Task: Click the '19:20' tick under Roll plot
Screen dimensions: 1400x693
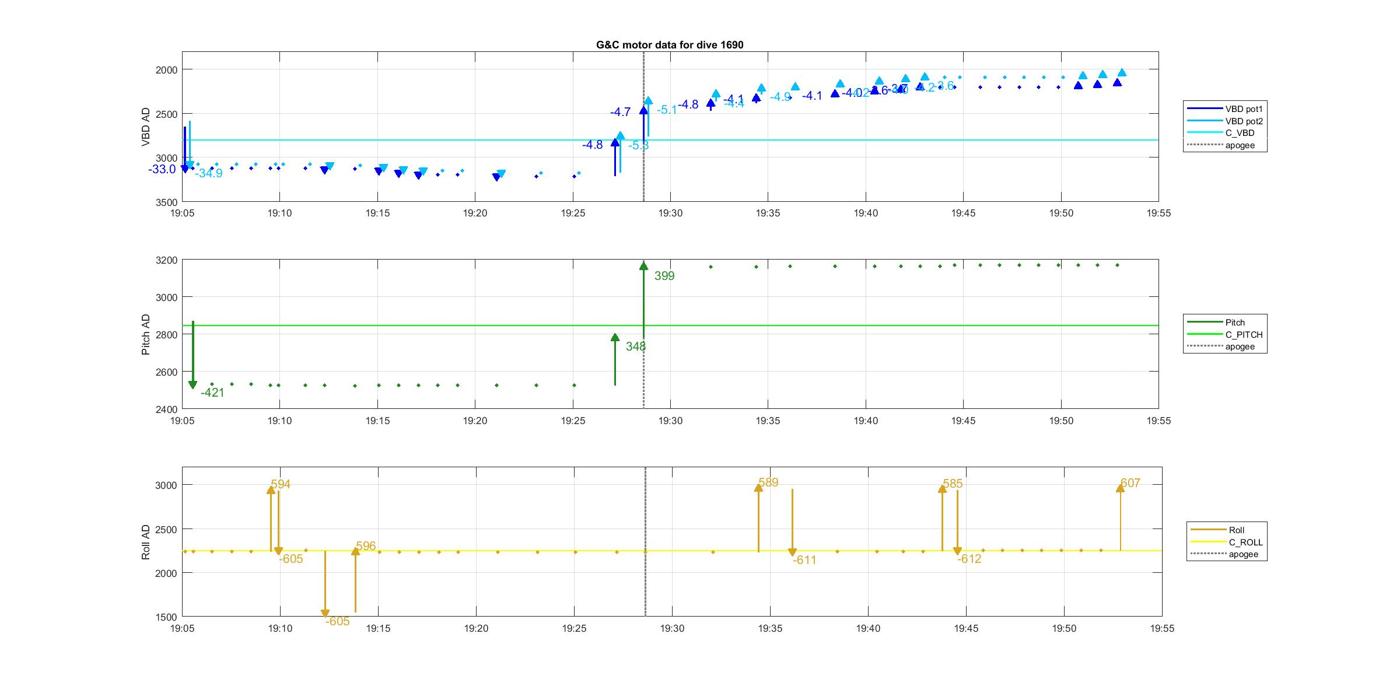Action: coord(476,628)
